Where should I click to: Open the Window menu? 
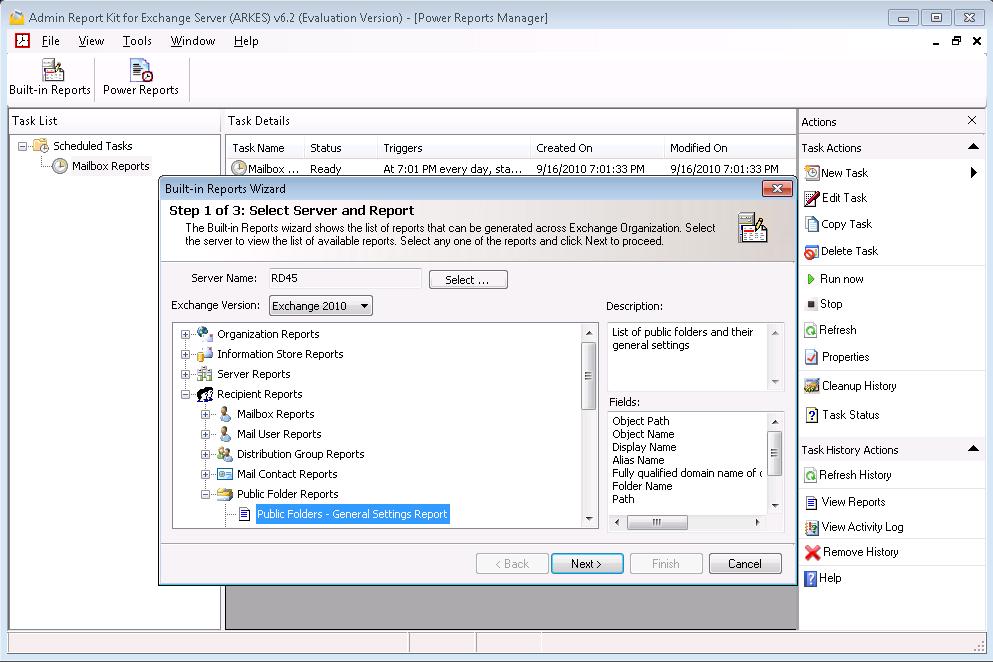click(x=192, y=41)
